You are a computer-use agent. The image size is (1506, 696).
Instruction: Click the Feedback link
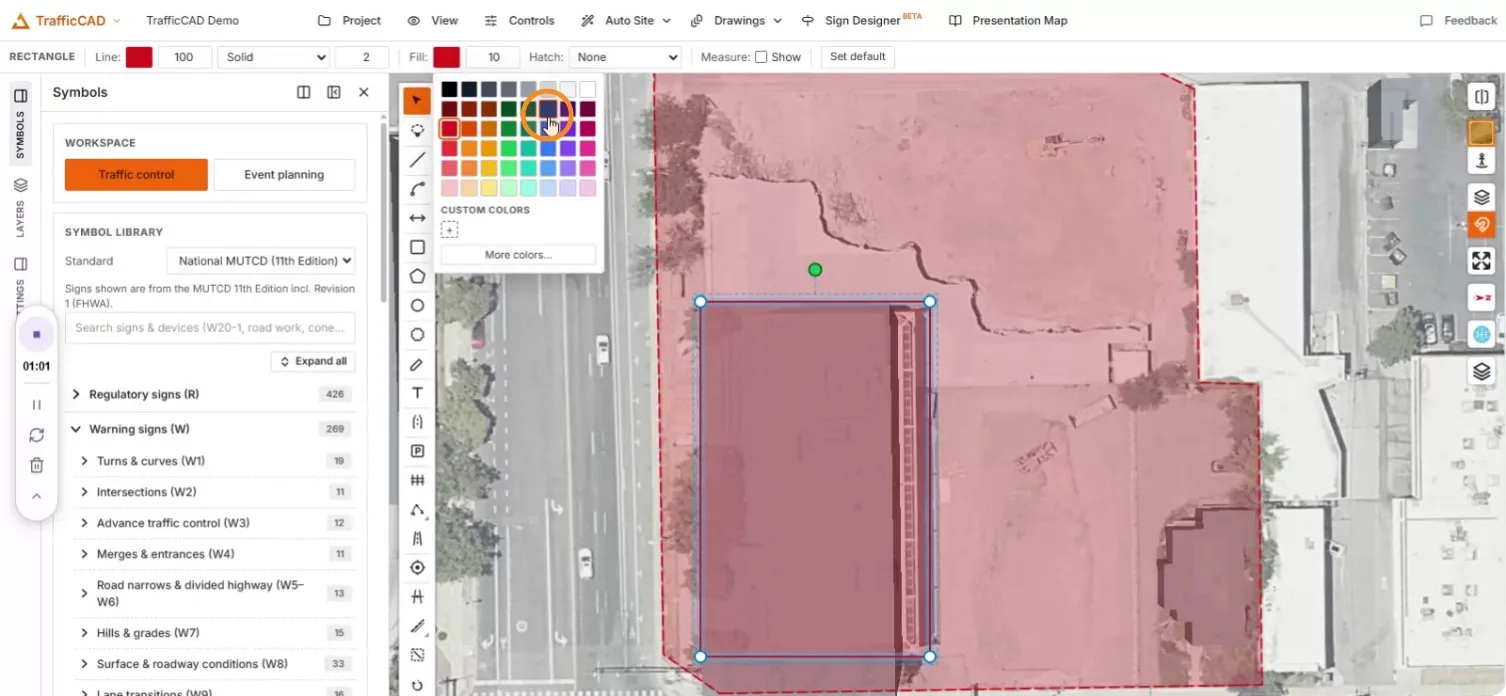pos(1458,20)
